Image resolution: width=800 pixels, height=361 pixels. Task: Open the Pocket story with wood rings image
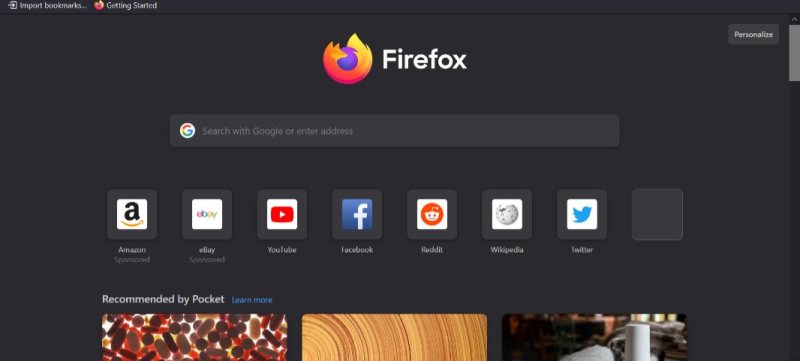pyautogui.click(x=394, y=338)
